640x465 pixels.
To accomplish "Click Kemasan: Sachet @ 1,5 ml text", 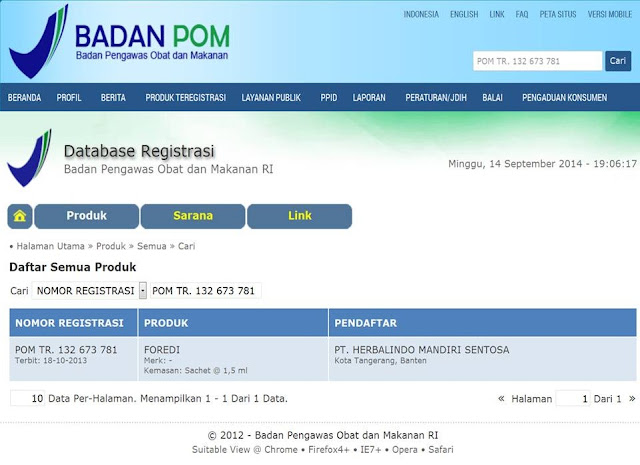I will pos(196,371).
